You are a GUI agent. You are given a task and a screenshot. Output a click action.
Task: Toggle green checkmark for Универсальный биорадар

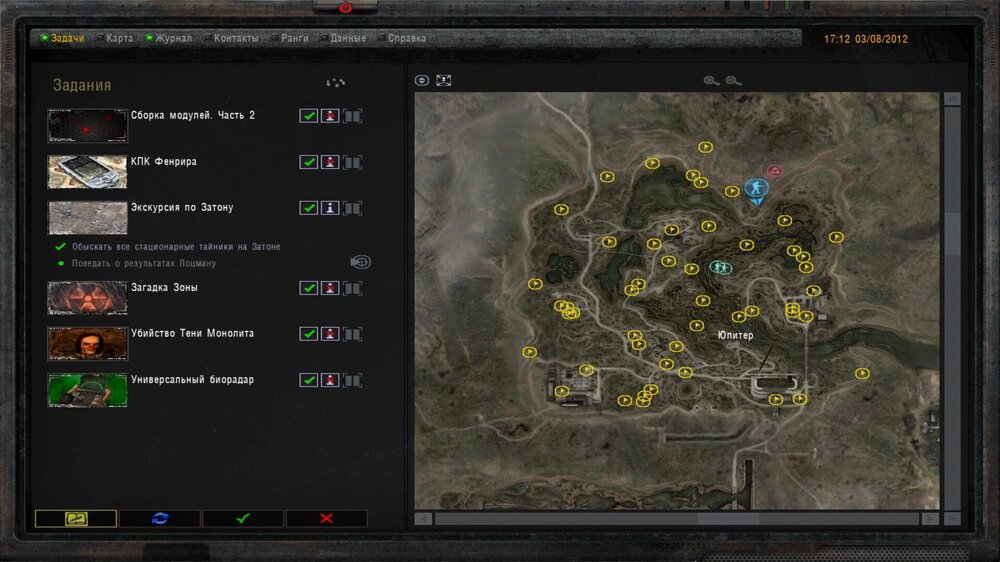(309, 380)
